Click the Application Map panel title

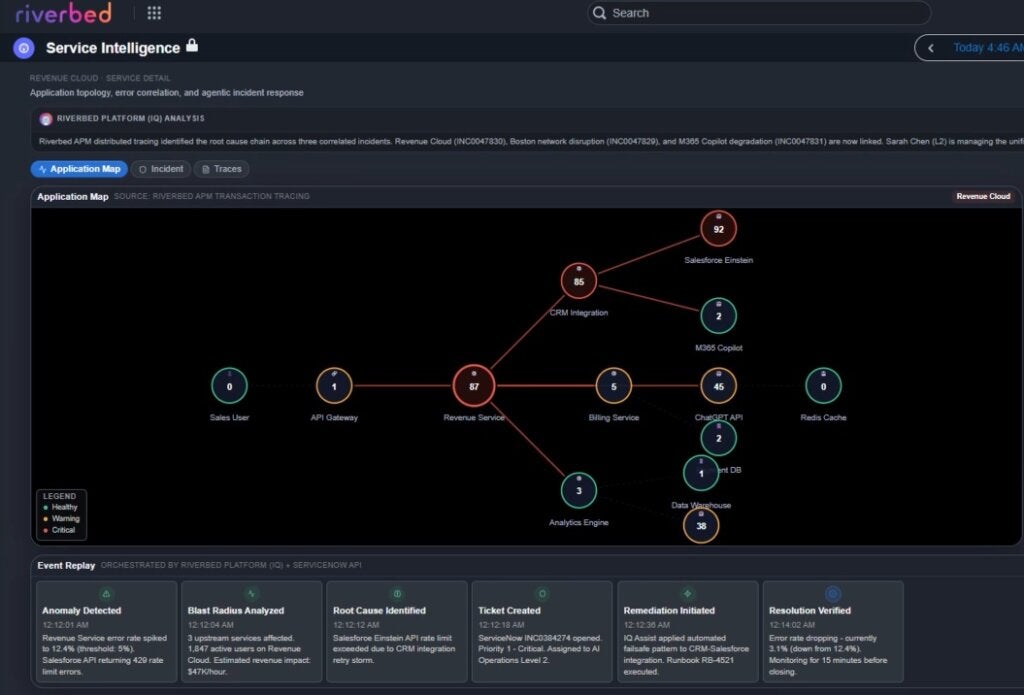pos(72,197)
